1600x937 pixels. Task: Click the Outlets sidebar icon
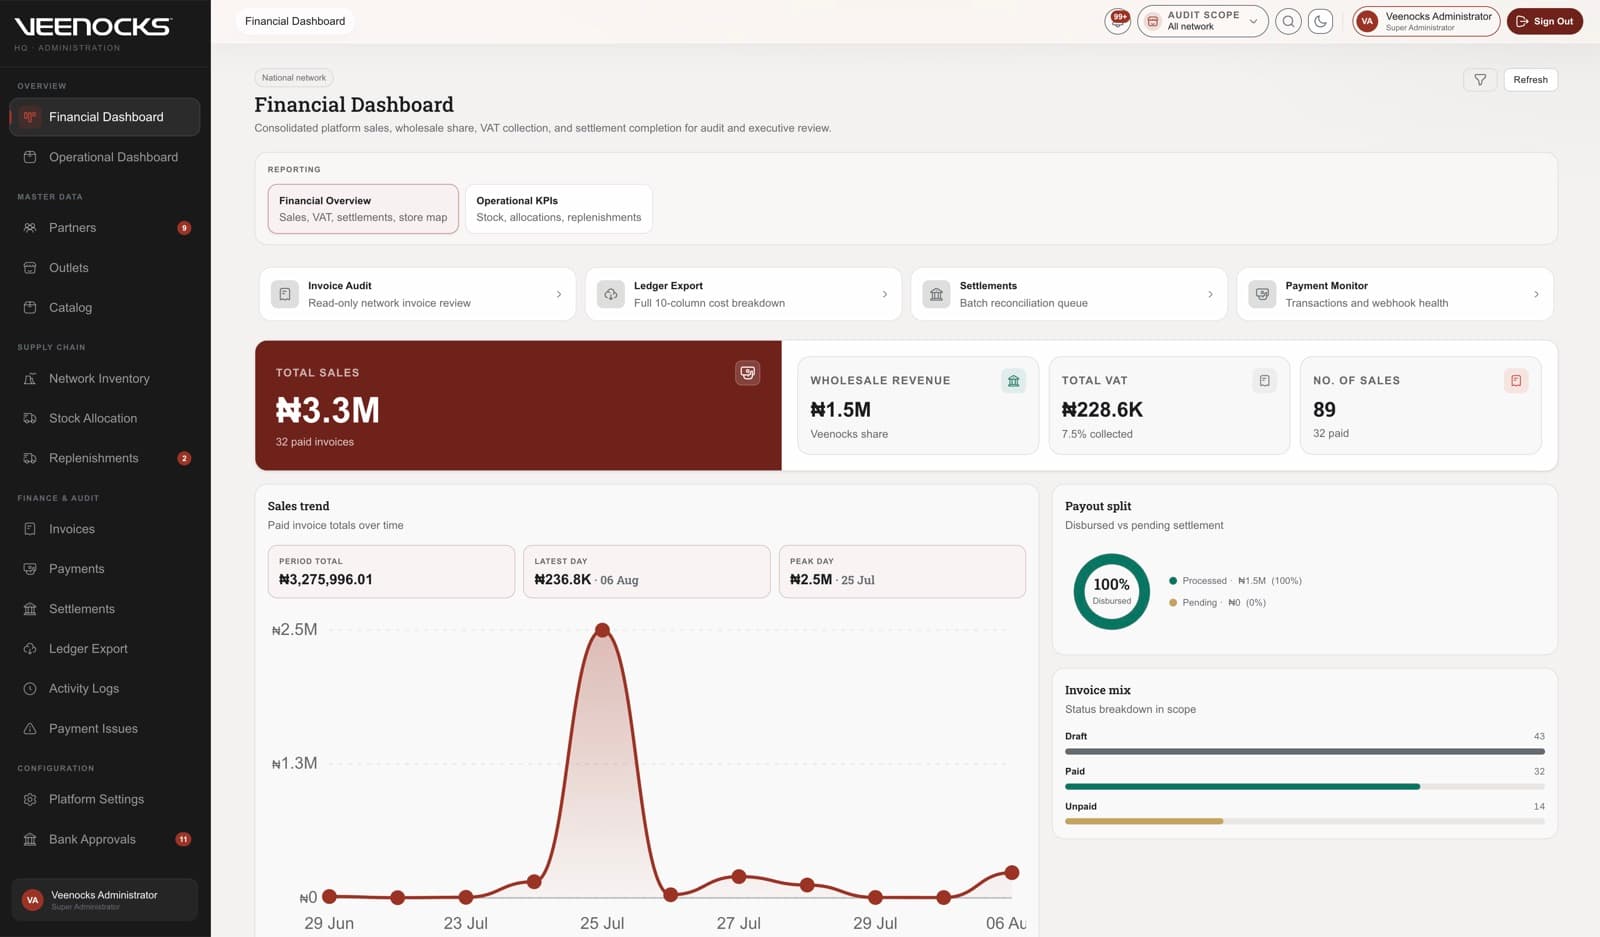pos(30,268)
